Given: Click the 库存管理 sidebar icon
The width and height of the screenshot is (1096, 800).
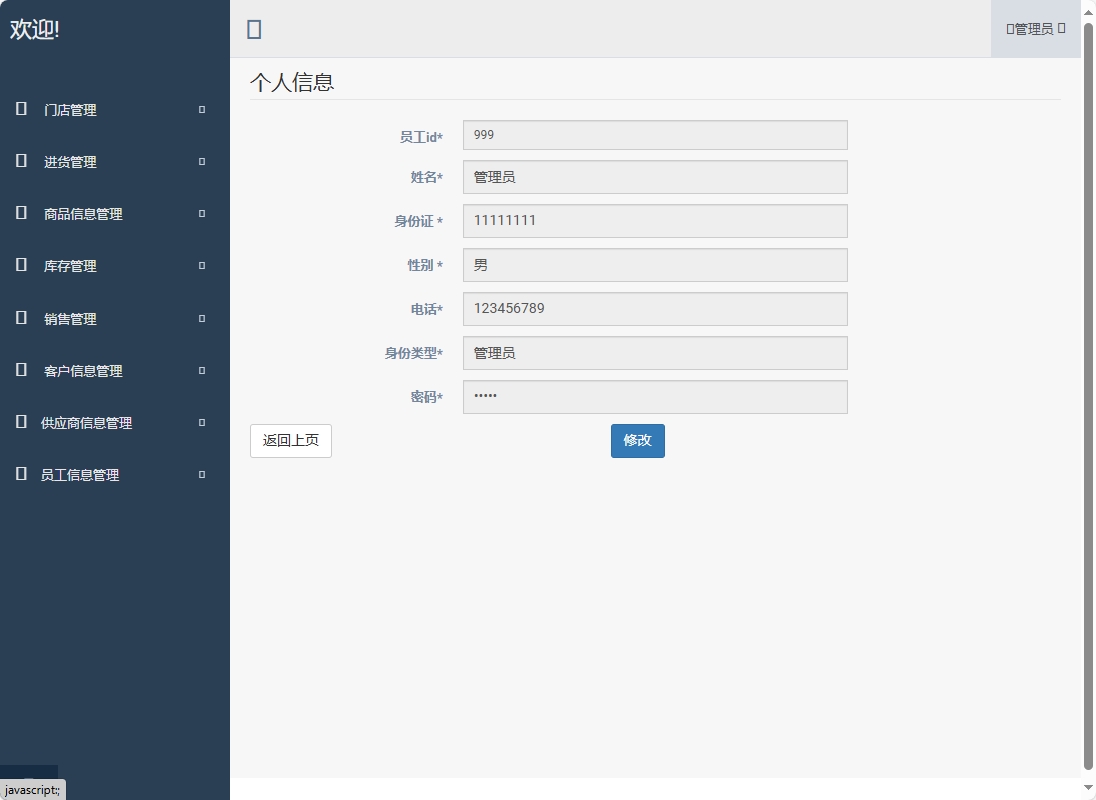Looking at the screenshot, I should point(21,265).
